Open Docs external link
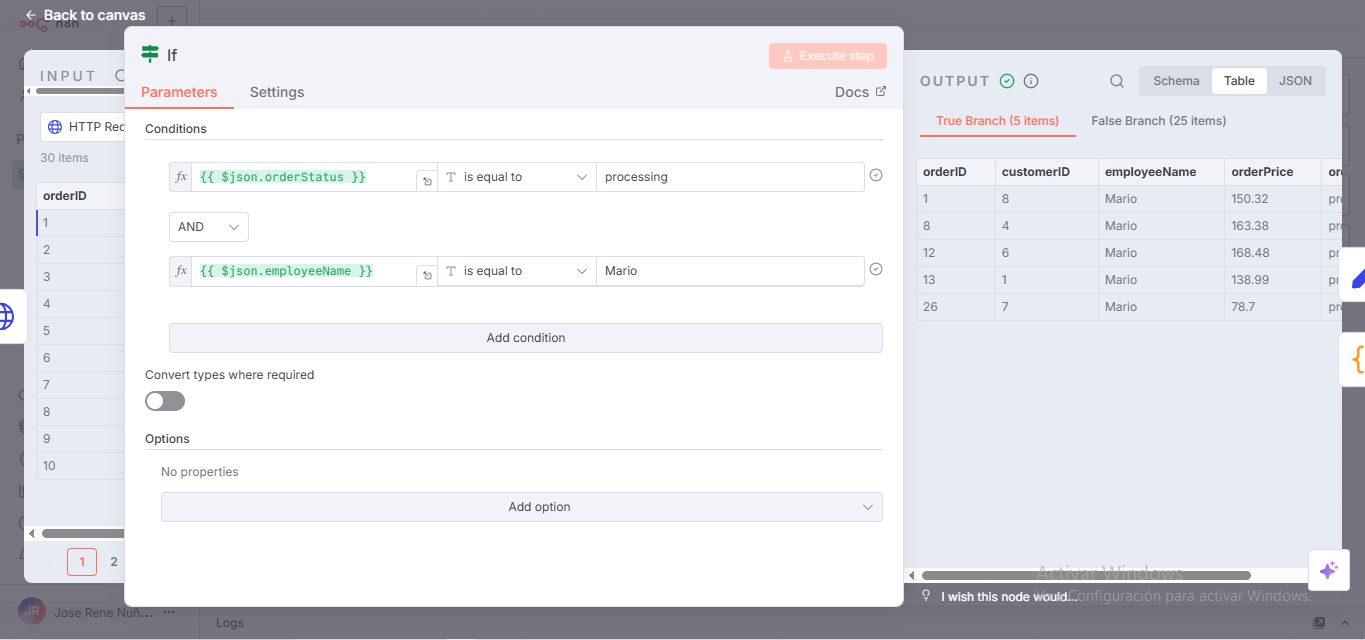1365x640 pixels. point(860,92)
